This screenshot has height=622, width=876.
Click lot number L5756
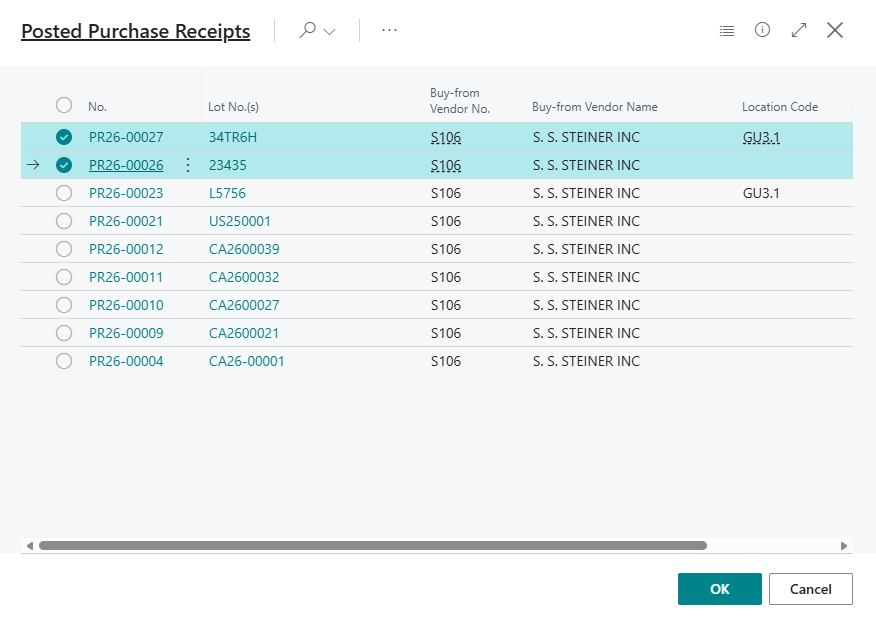(227, 193)
